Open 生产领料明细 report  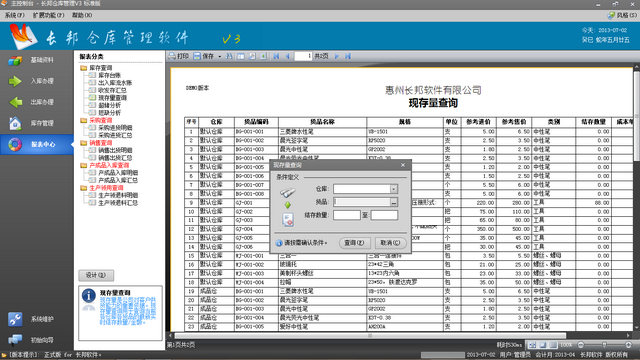tap(118, 195)
